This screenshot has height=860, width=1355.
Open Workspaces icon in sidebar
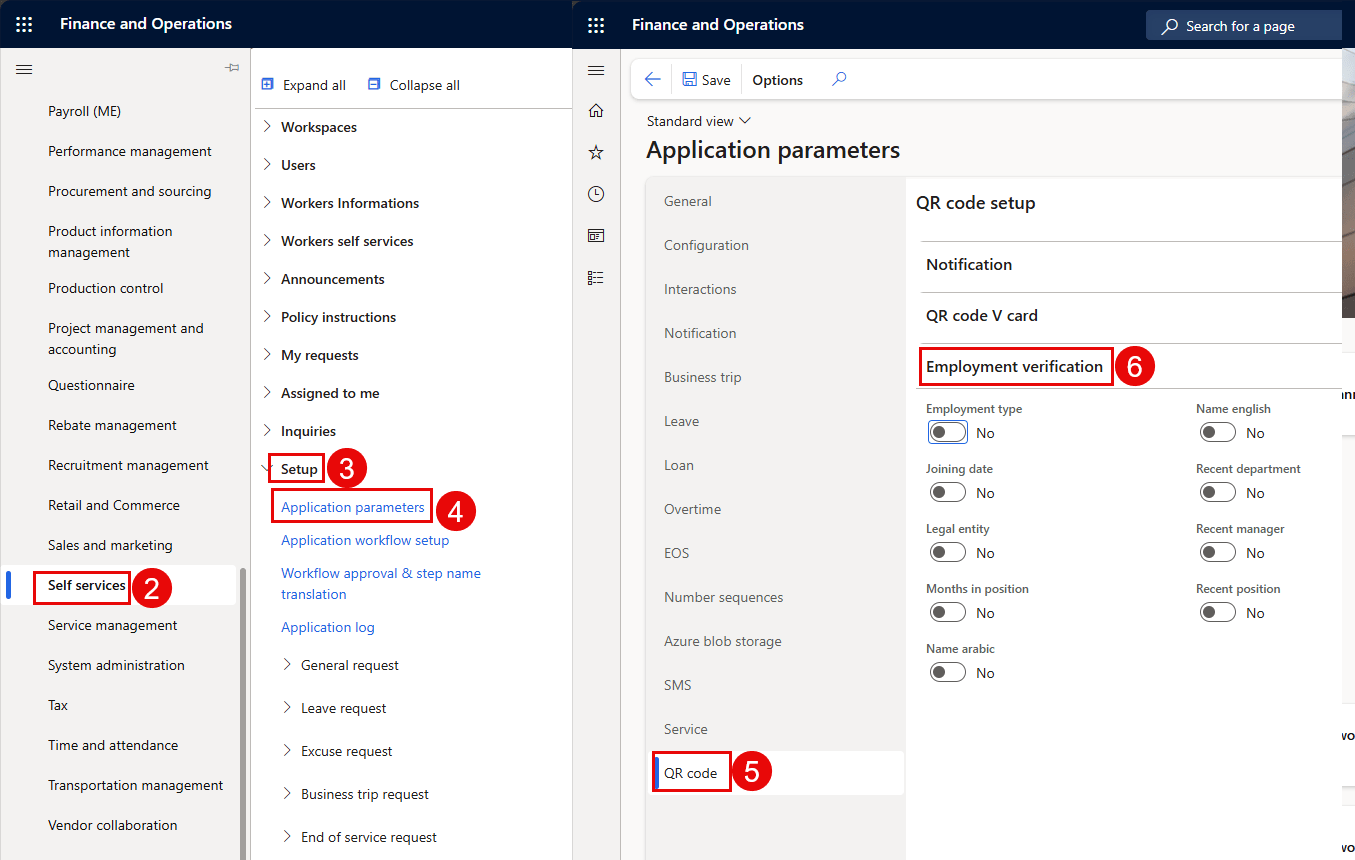[596, 236]
